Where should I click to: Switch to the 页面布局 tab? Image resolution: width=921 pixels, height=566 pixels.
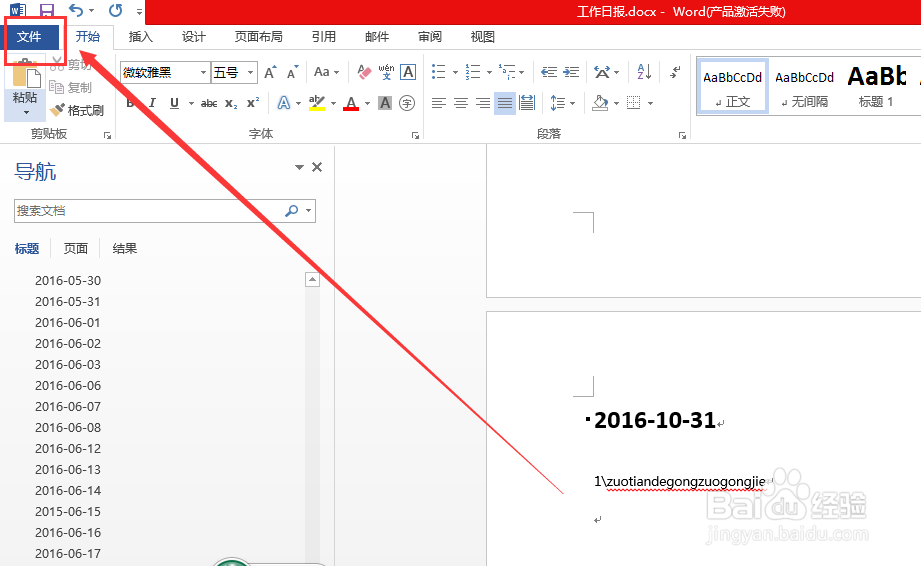(258, 37)
